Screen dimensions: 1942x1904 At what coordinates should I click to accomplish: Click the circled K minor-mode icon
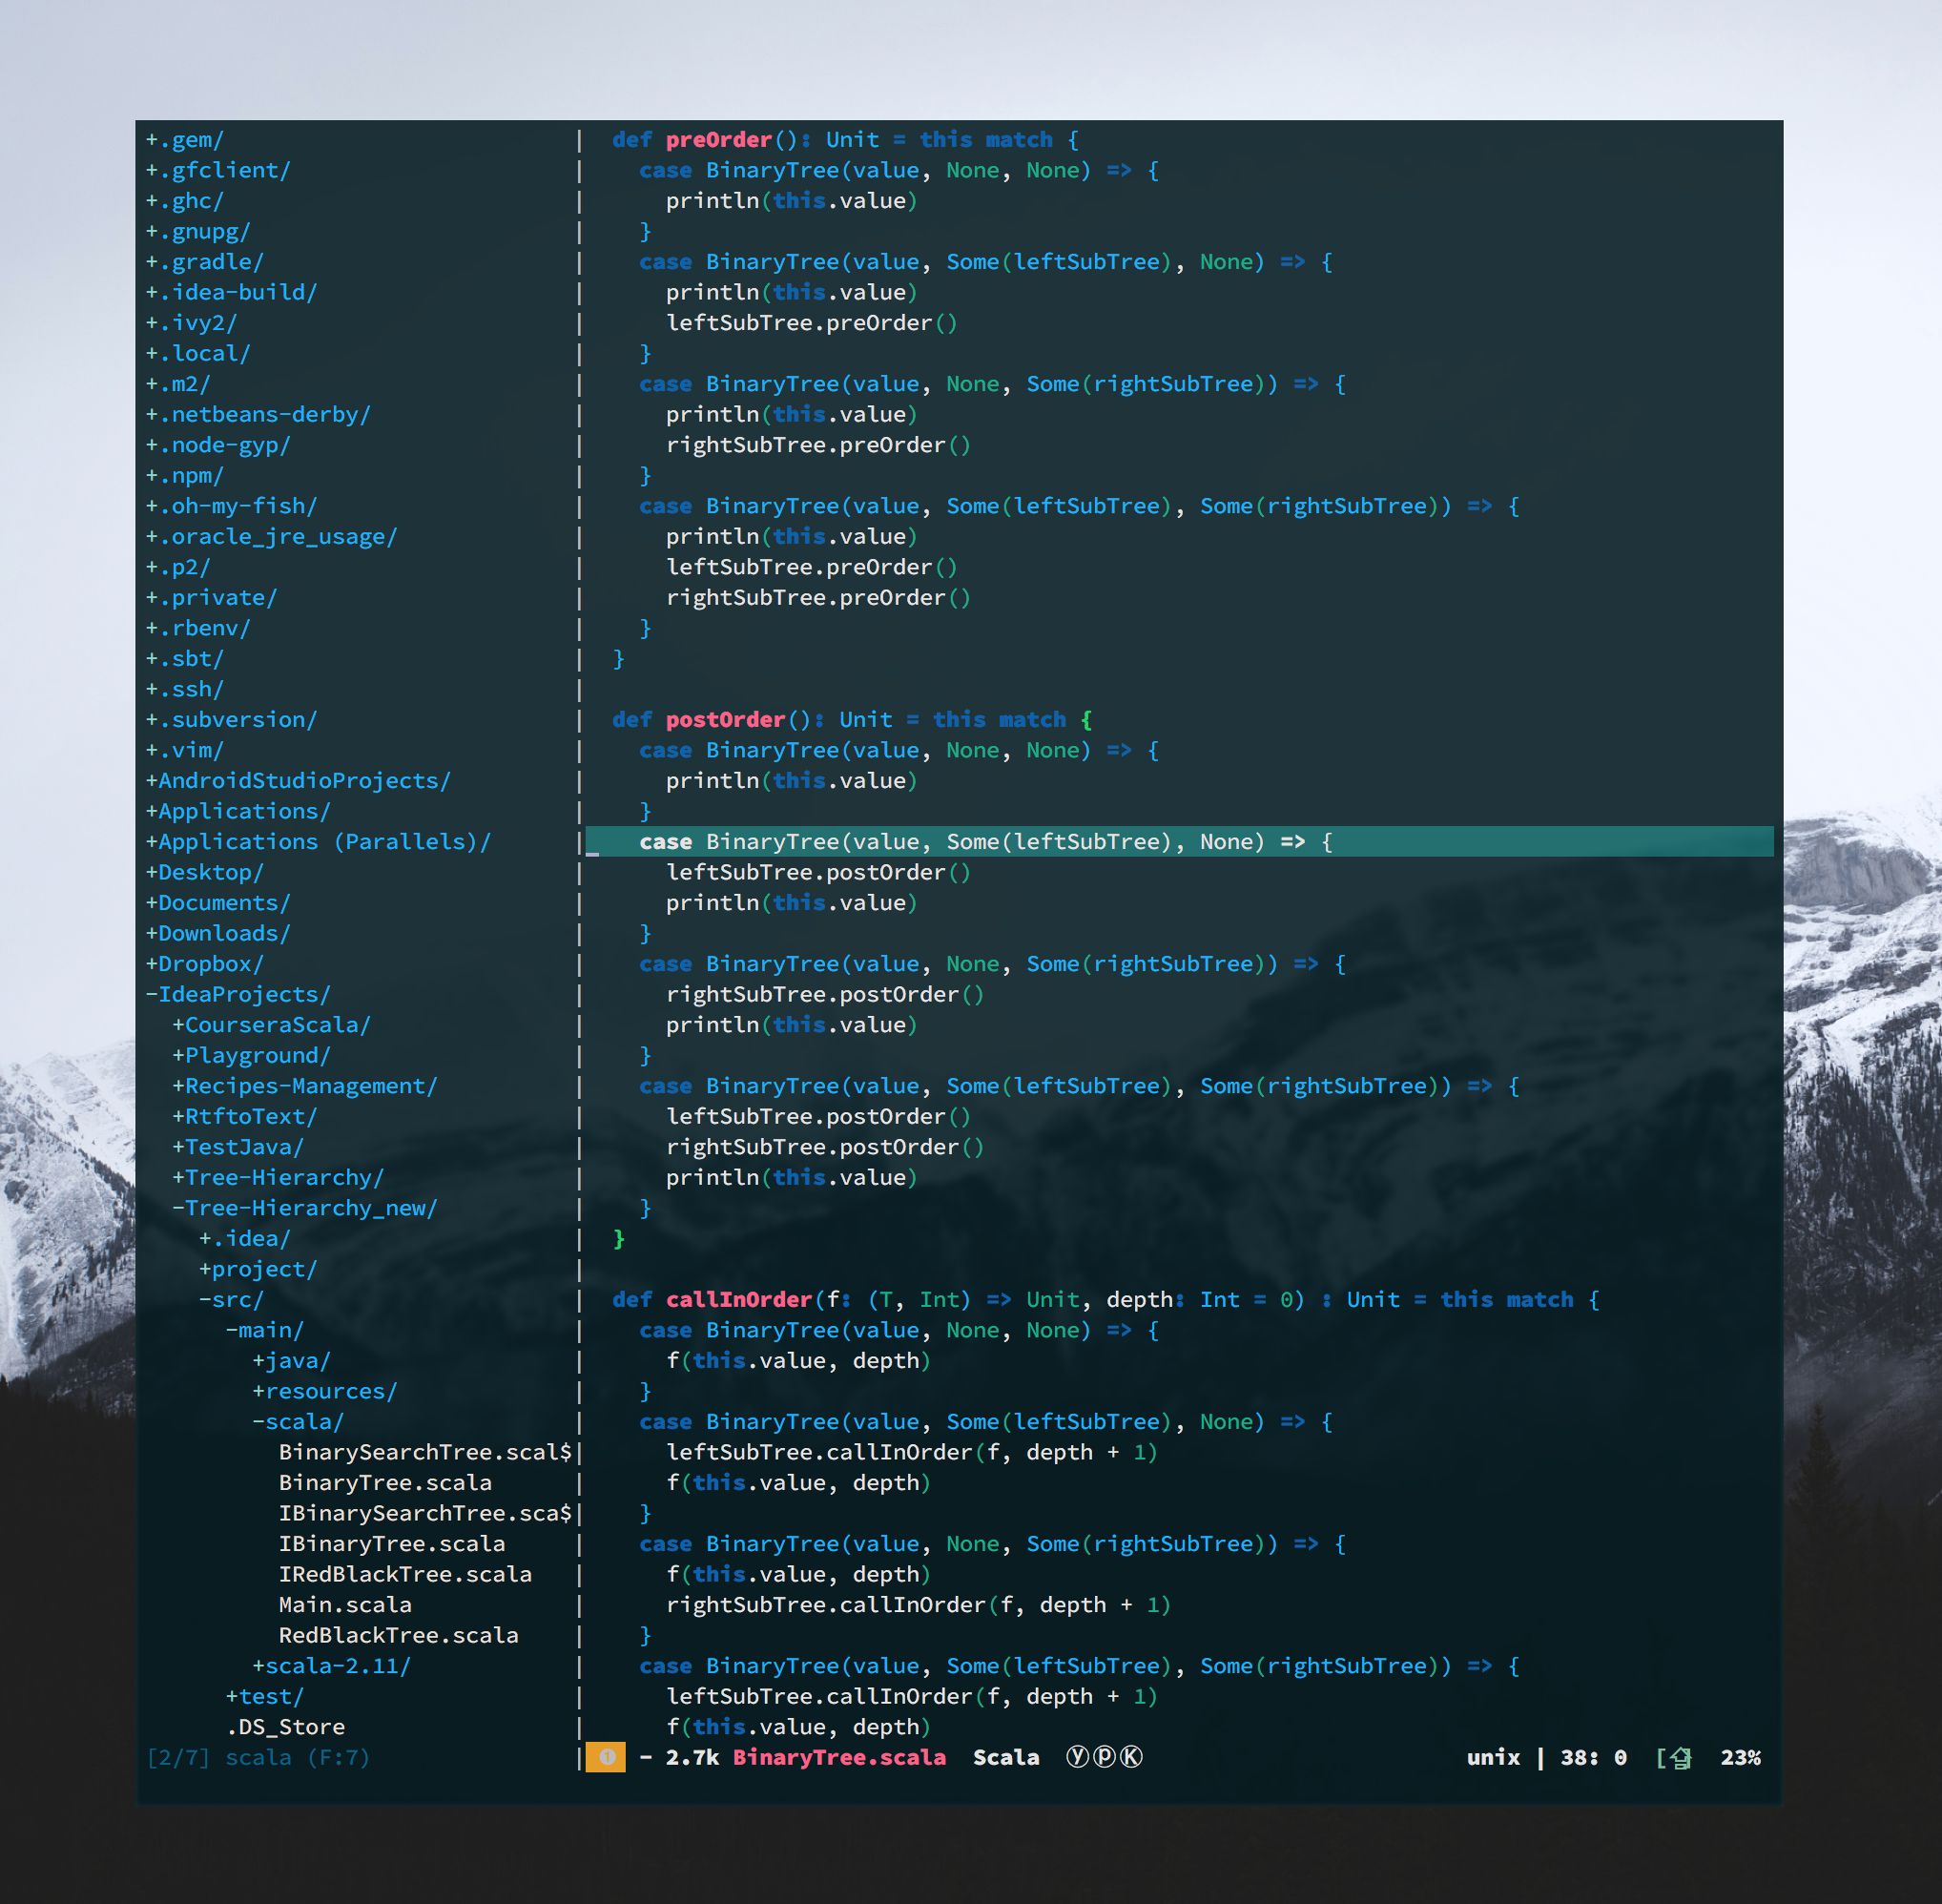point(1131,1757)
